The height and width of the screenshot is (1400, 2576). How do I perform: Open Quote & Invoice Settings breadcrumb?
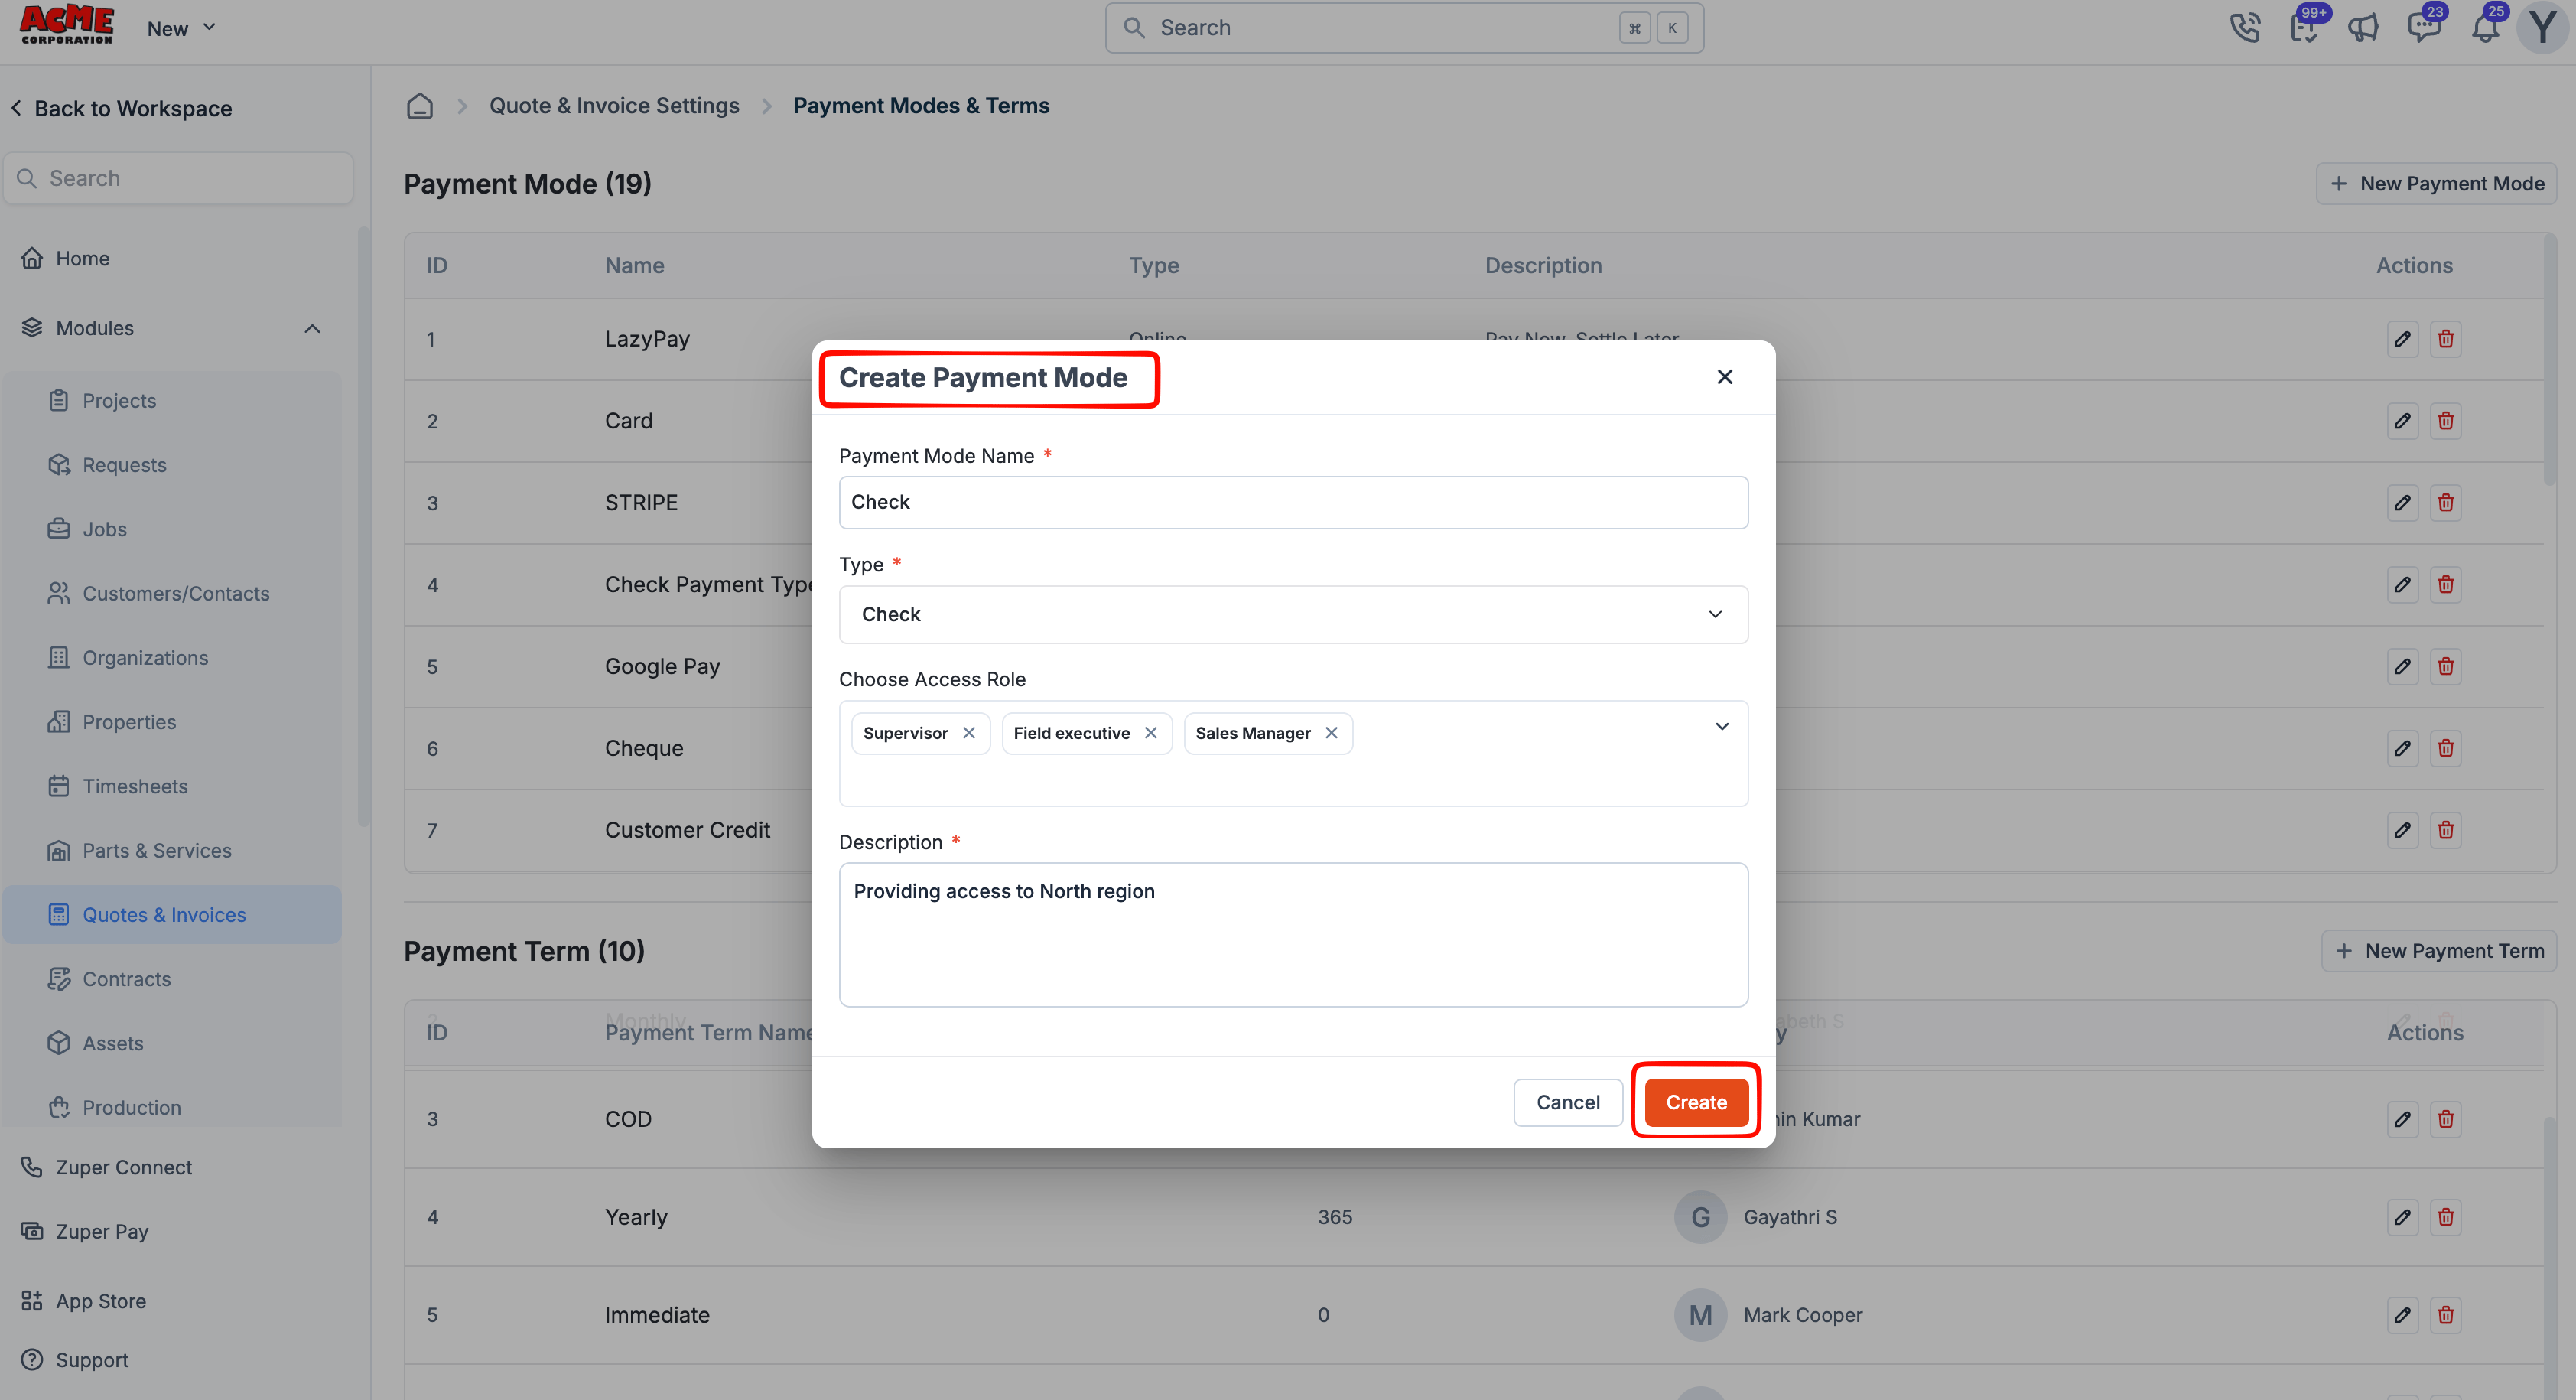click(614, 106)
